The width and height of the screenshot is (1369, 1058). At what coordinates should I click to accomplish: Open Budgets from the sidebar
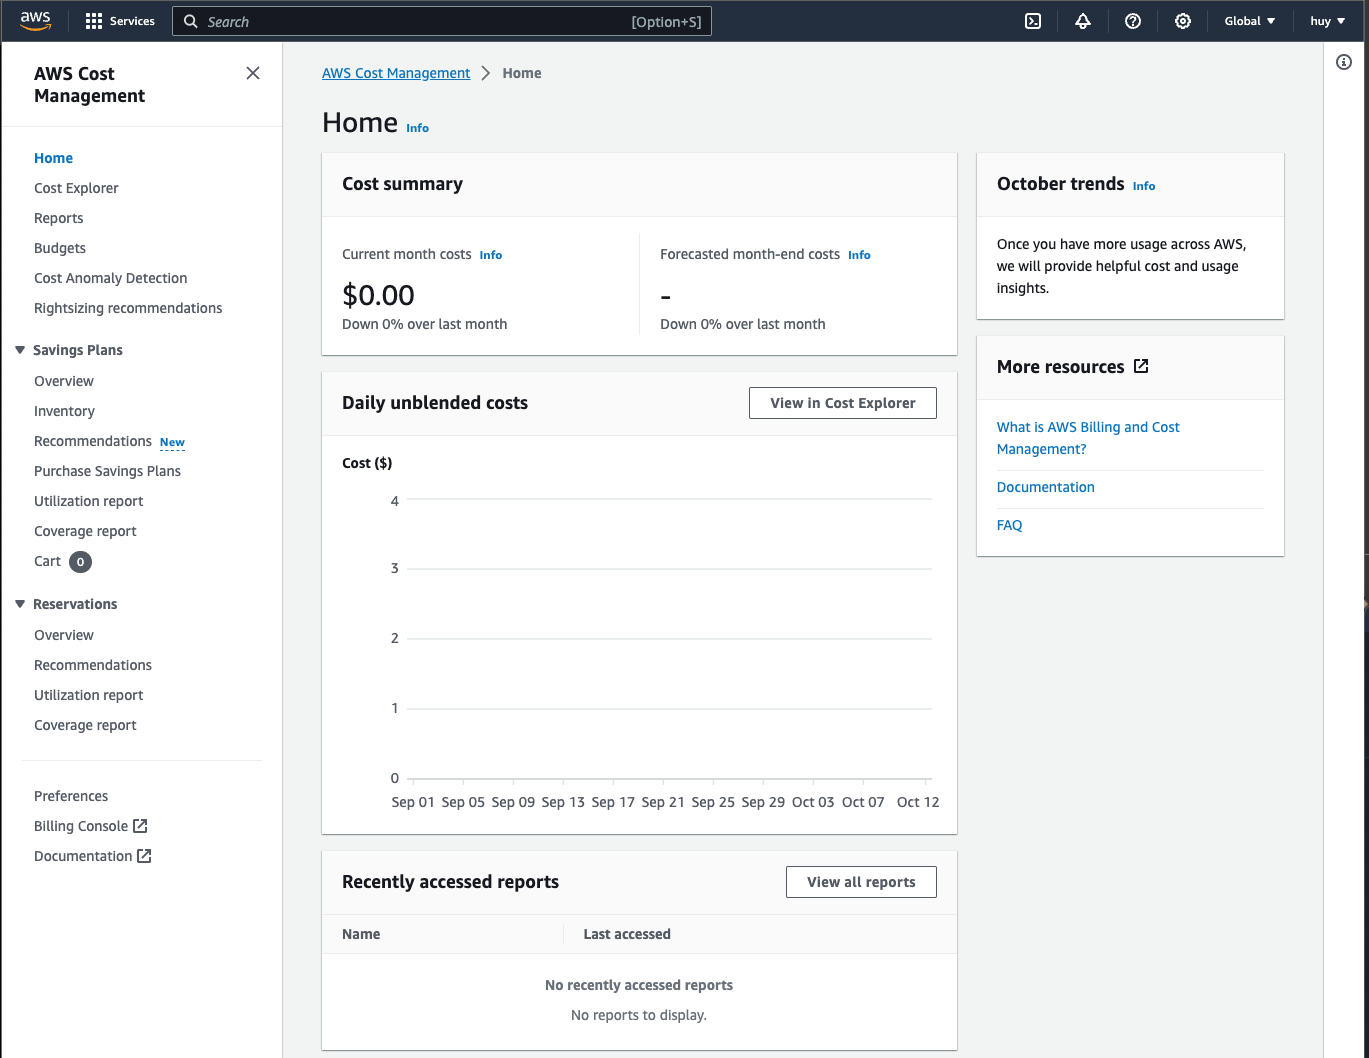(60, 248)
